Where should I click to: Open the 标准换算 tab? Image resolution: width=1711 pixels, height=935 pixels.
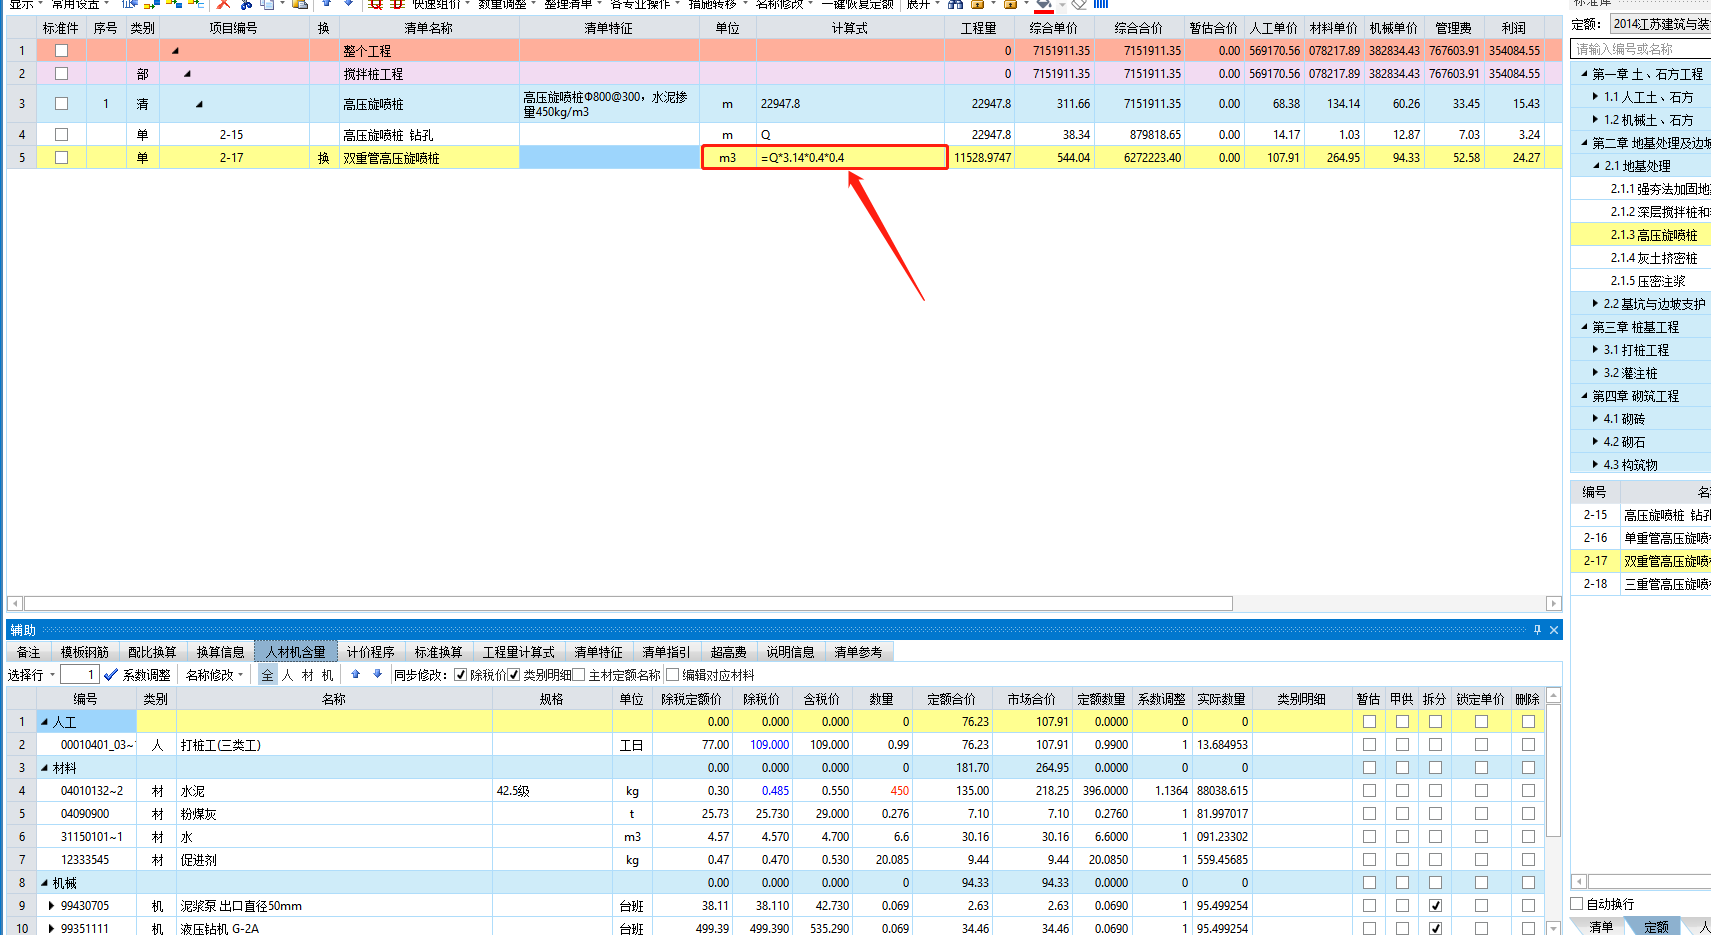coord(439,652)
